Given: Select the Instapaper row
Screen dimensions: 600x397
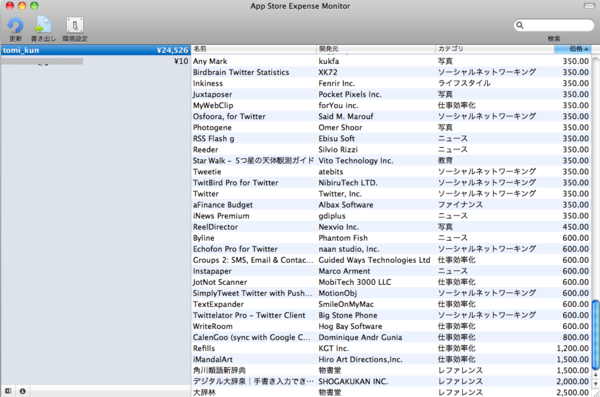Looking at the screenshot, I should click(391, 271).
